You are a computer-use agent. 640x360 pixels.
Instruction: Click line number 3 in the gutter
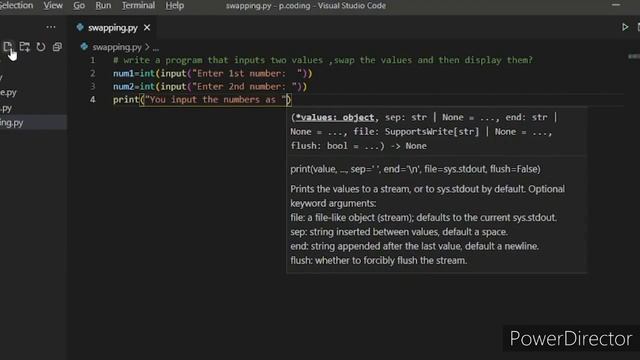(x=93, y=87)
